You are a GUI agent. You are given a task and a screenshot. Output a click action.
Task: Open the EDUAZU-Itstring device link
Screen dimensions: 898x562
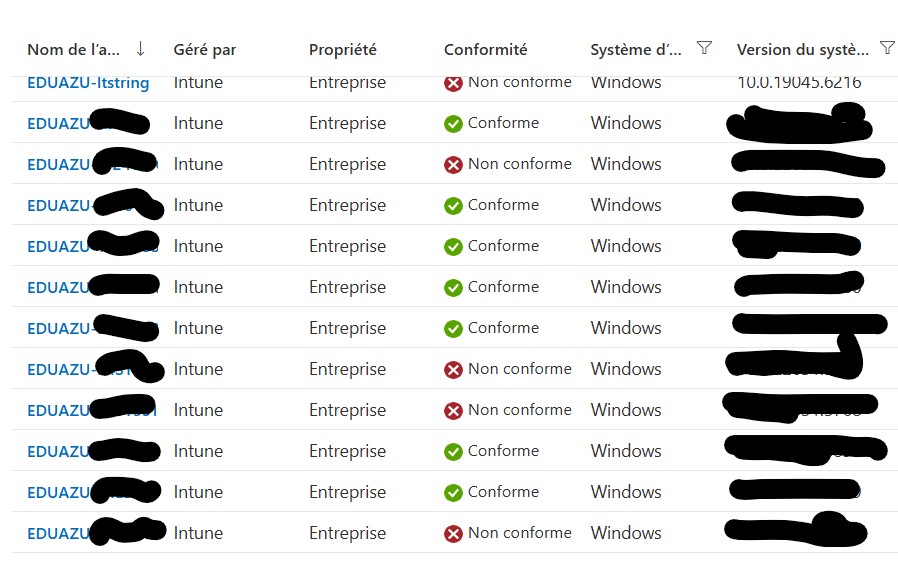[88, 83]
